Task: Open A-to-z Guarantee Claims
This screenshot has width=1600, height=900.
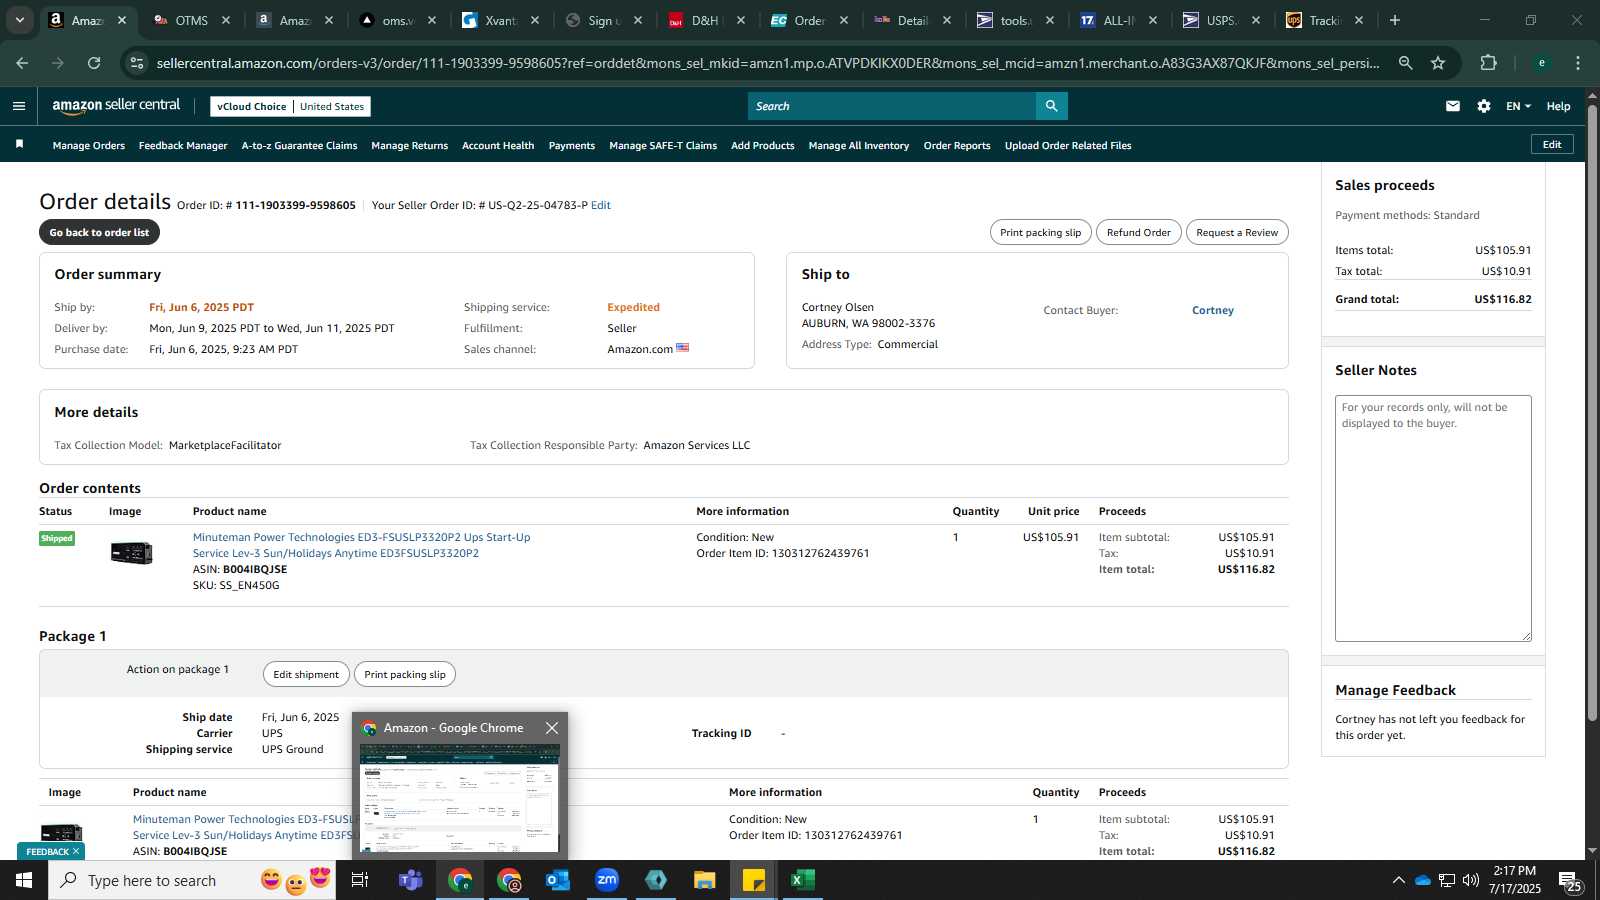Action: click(299, 146)
